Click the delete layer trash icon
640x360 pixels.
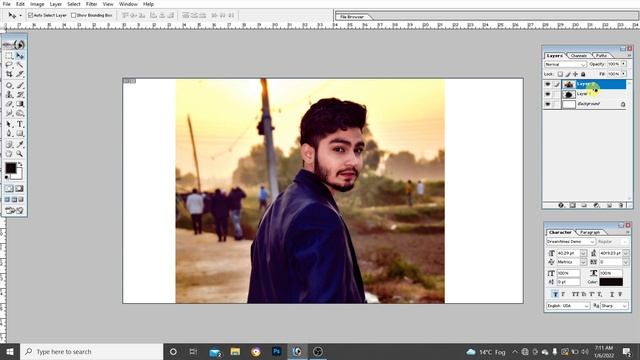(x=621, y=205)
